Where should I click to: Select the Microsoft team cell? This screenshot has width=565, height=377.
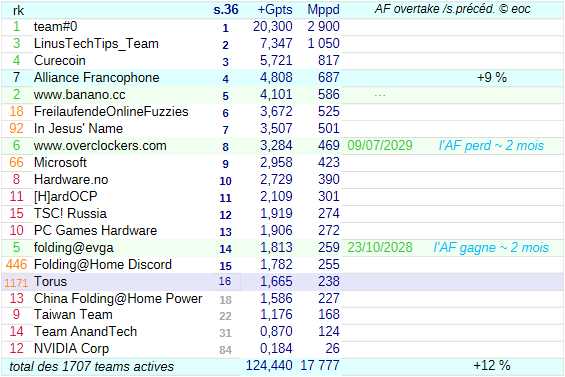(60, 163)
